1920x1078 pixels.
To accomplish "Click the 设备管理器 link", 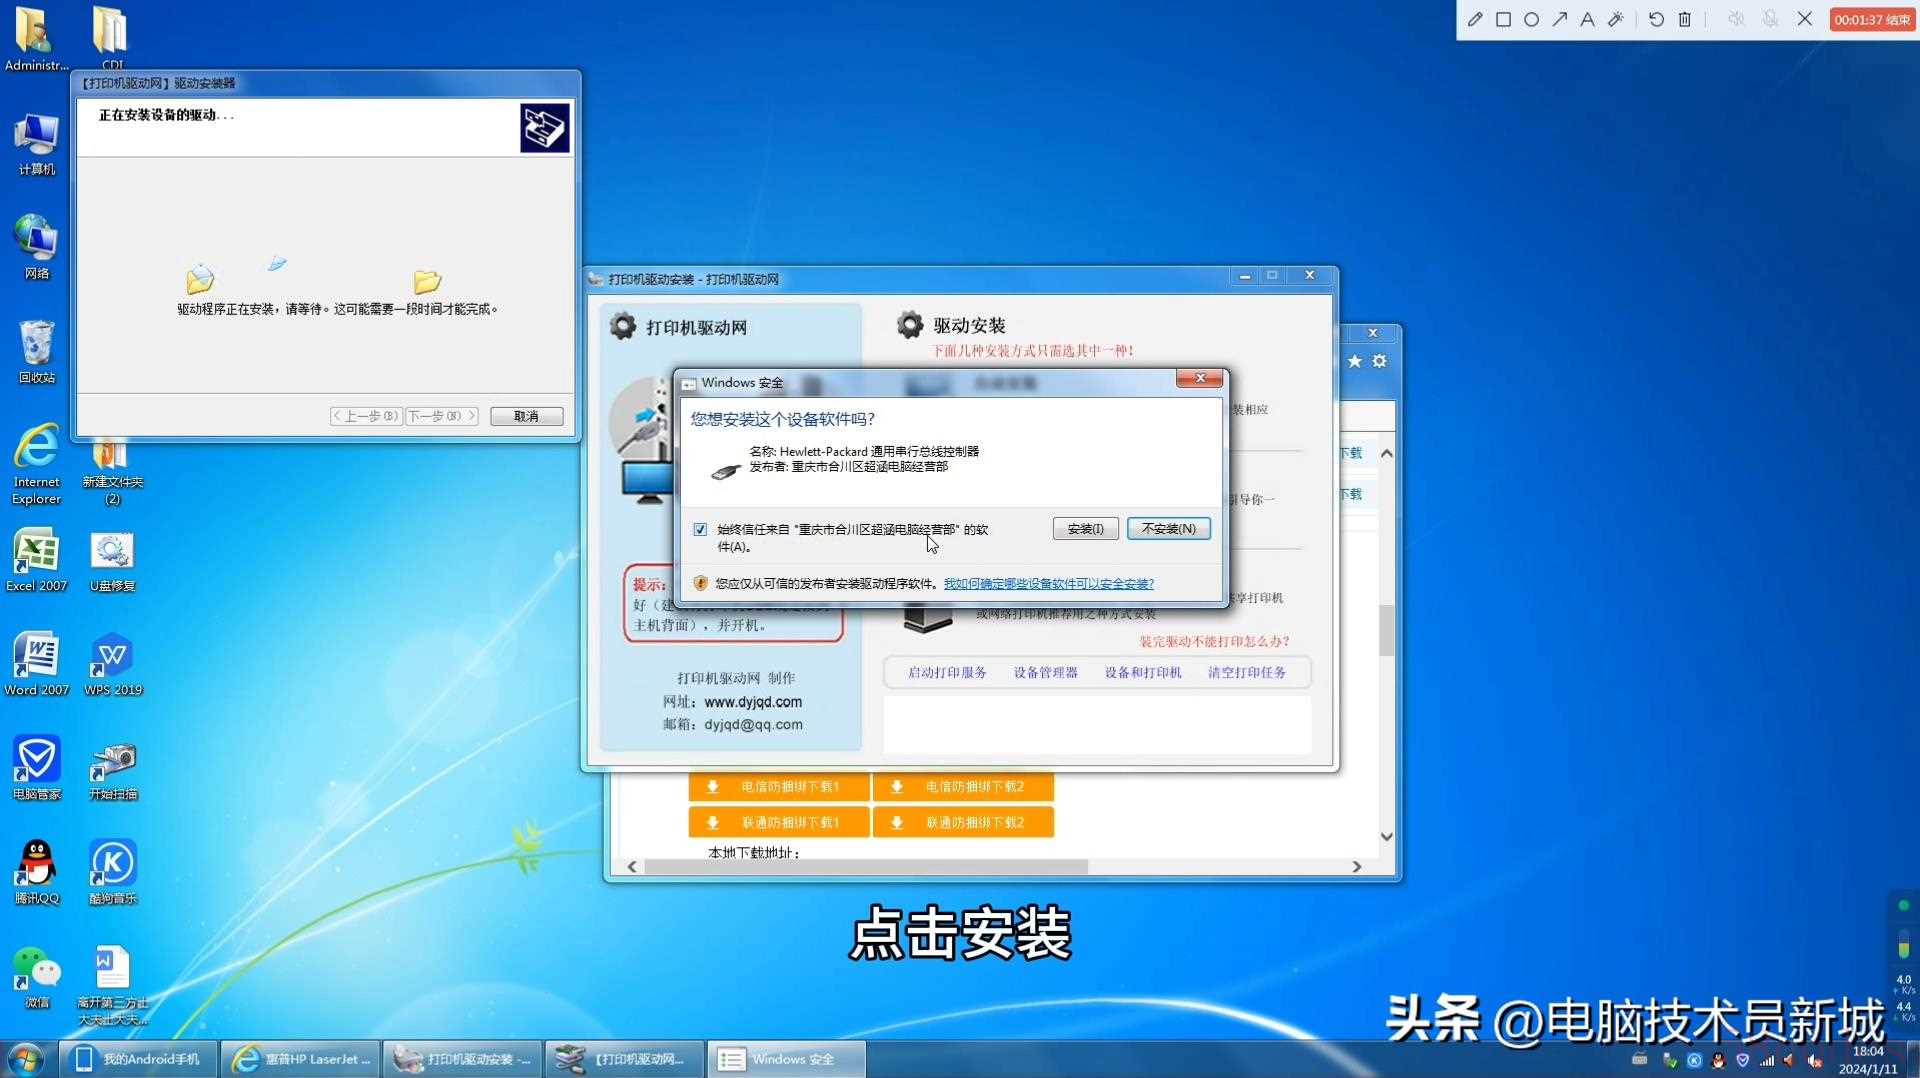I will [1045, 673].
